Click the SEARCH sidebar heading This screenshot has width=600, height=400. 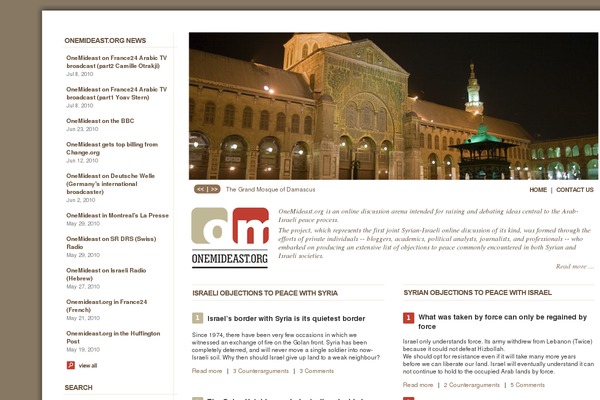(78, 387)
